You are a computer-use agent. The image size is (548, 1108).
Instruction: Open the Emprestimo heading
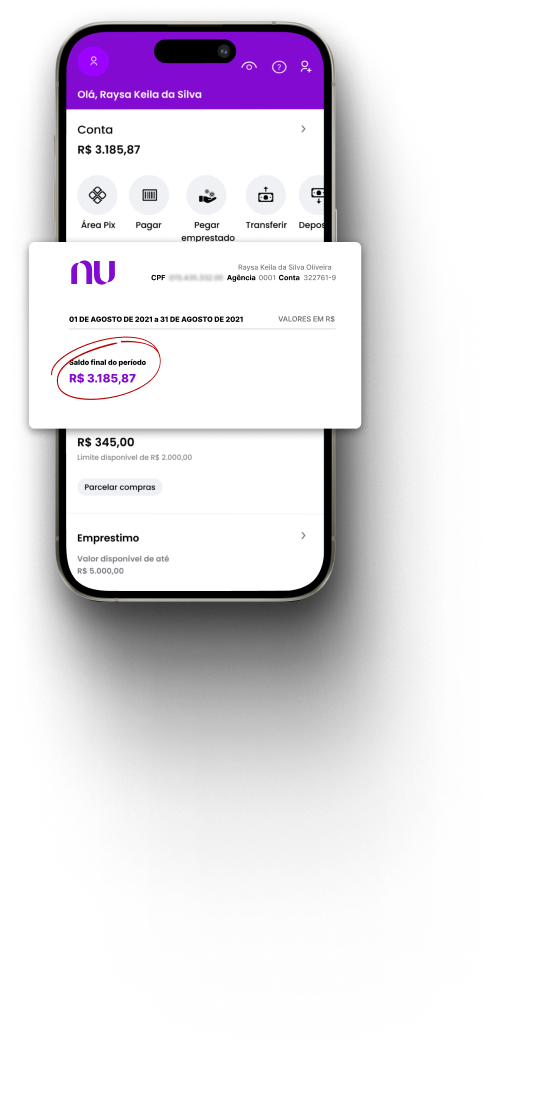(x=108, y=538)
